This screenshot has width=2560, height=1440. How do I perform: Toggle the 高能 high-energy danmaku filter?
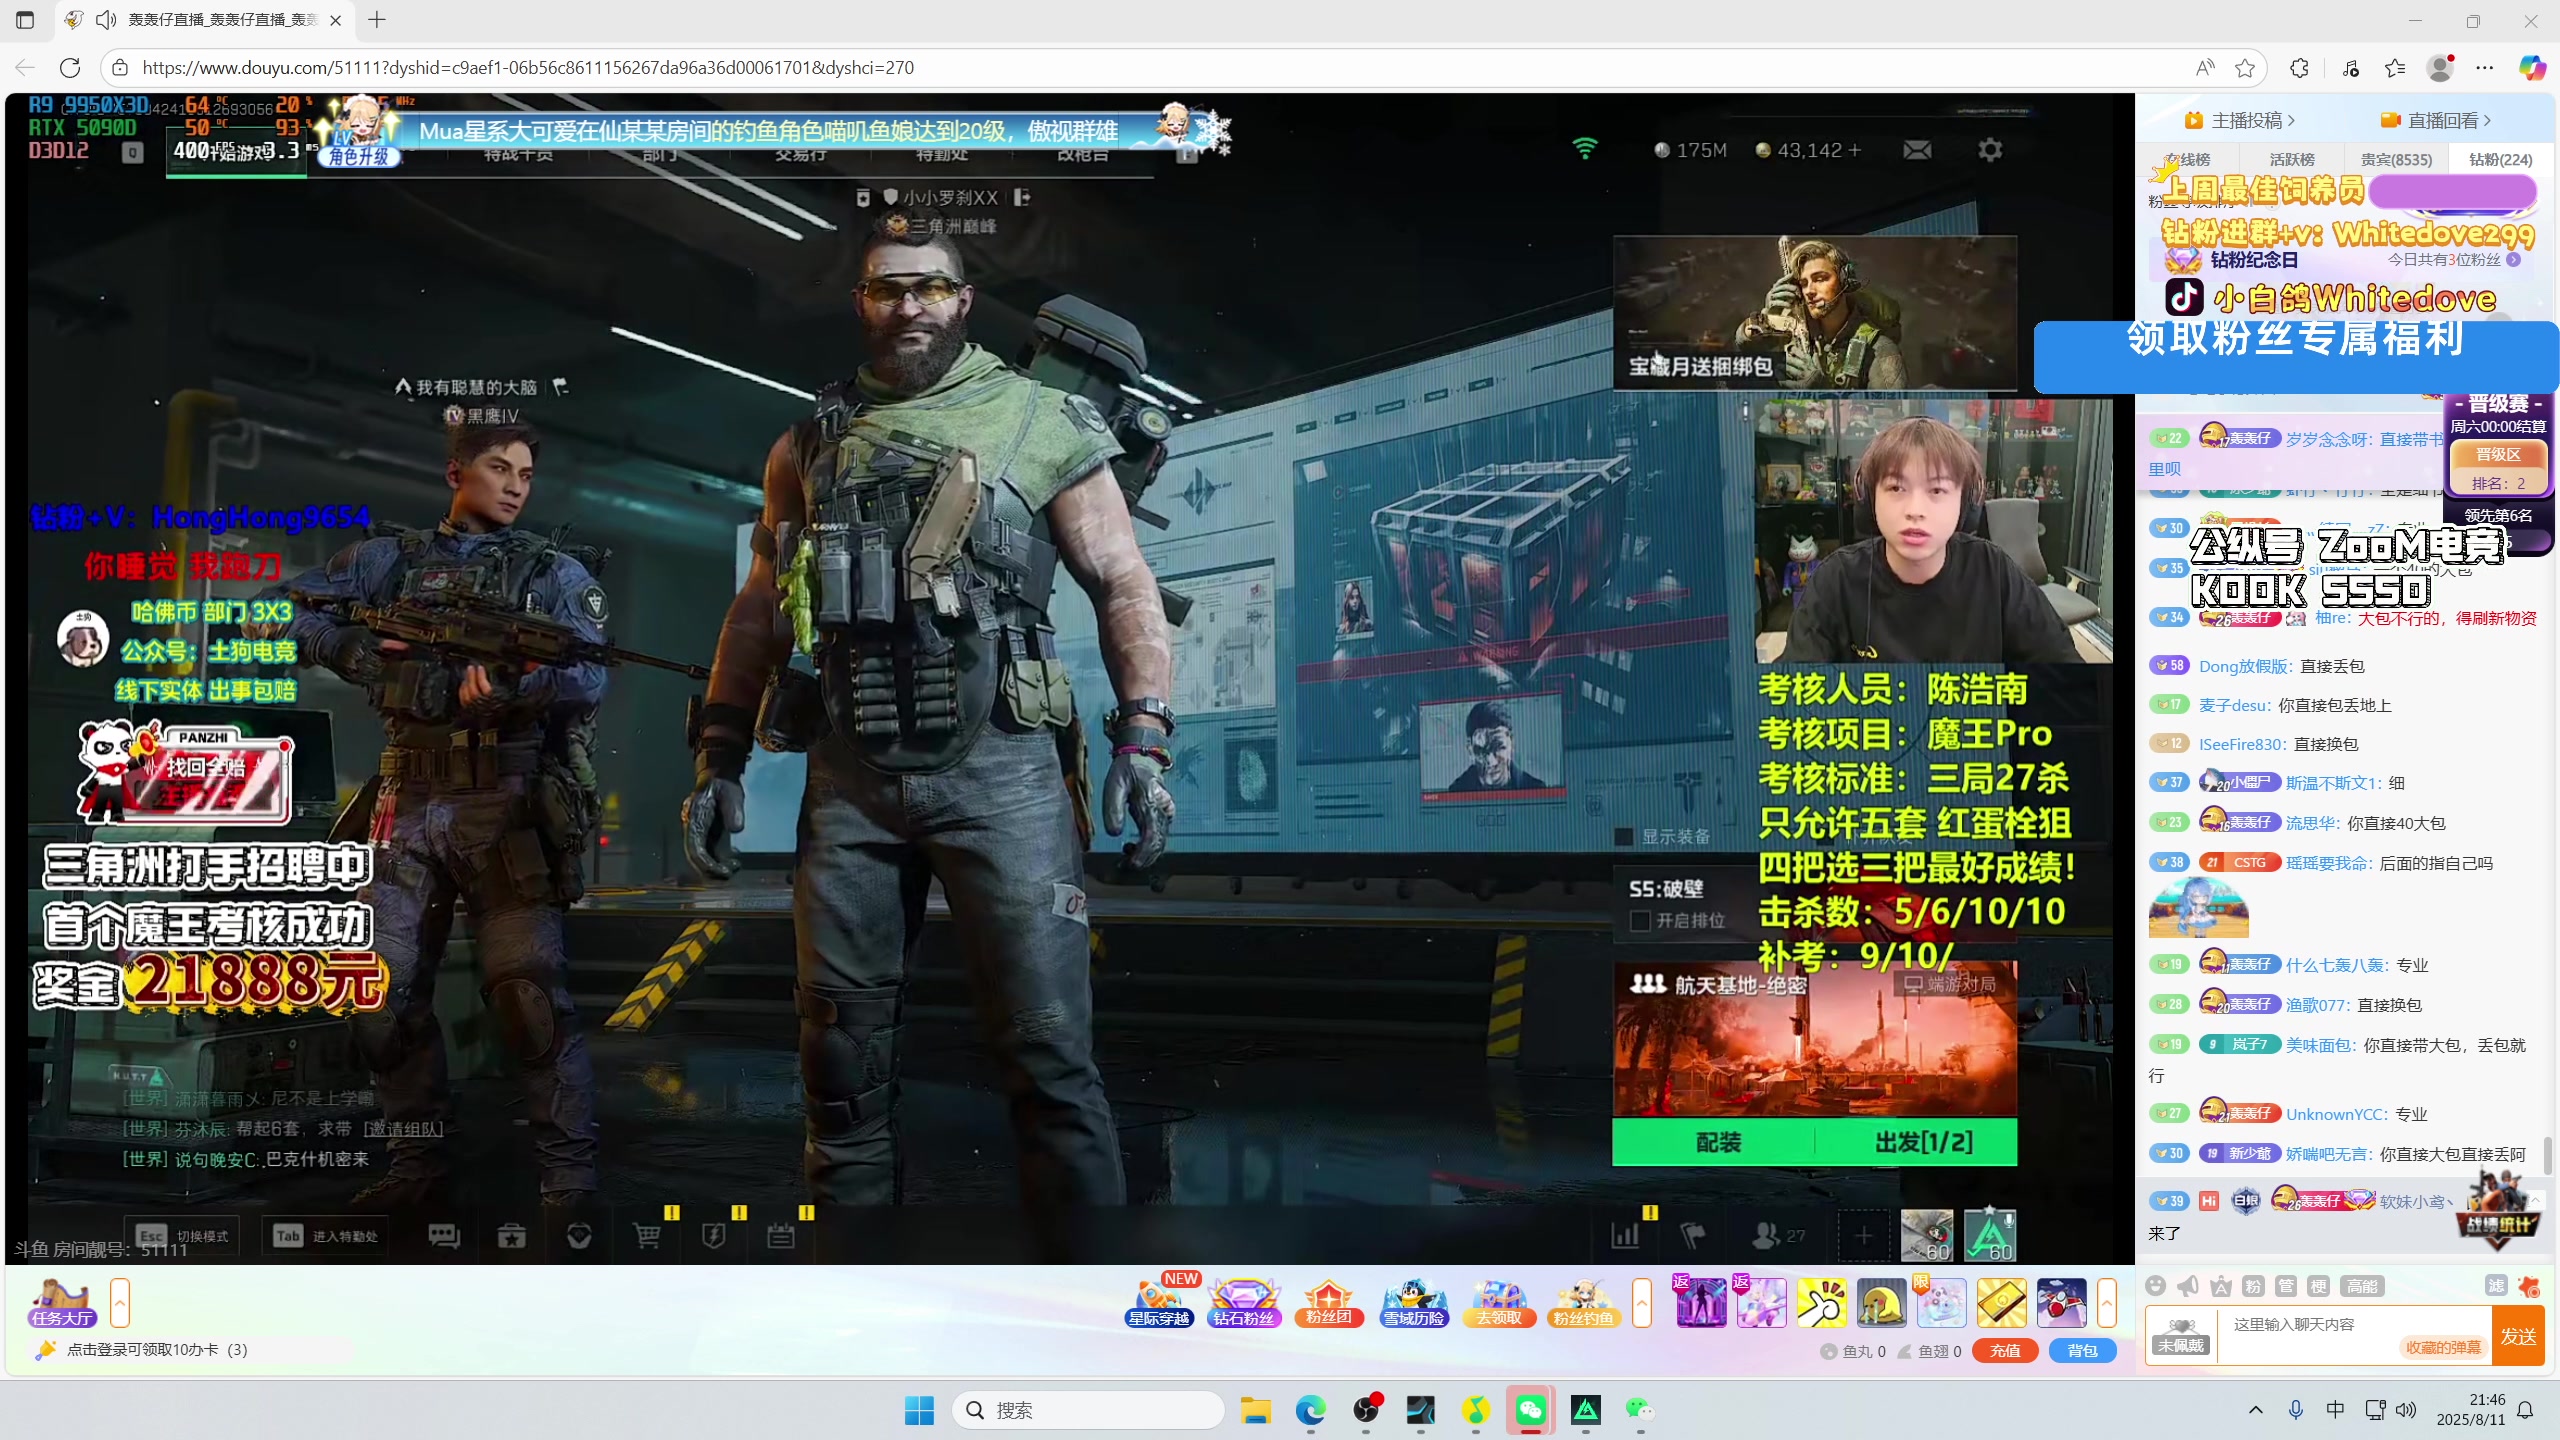tap(2363, 1286)
